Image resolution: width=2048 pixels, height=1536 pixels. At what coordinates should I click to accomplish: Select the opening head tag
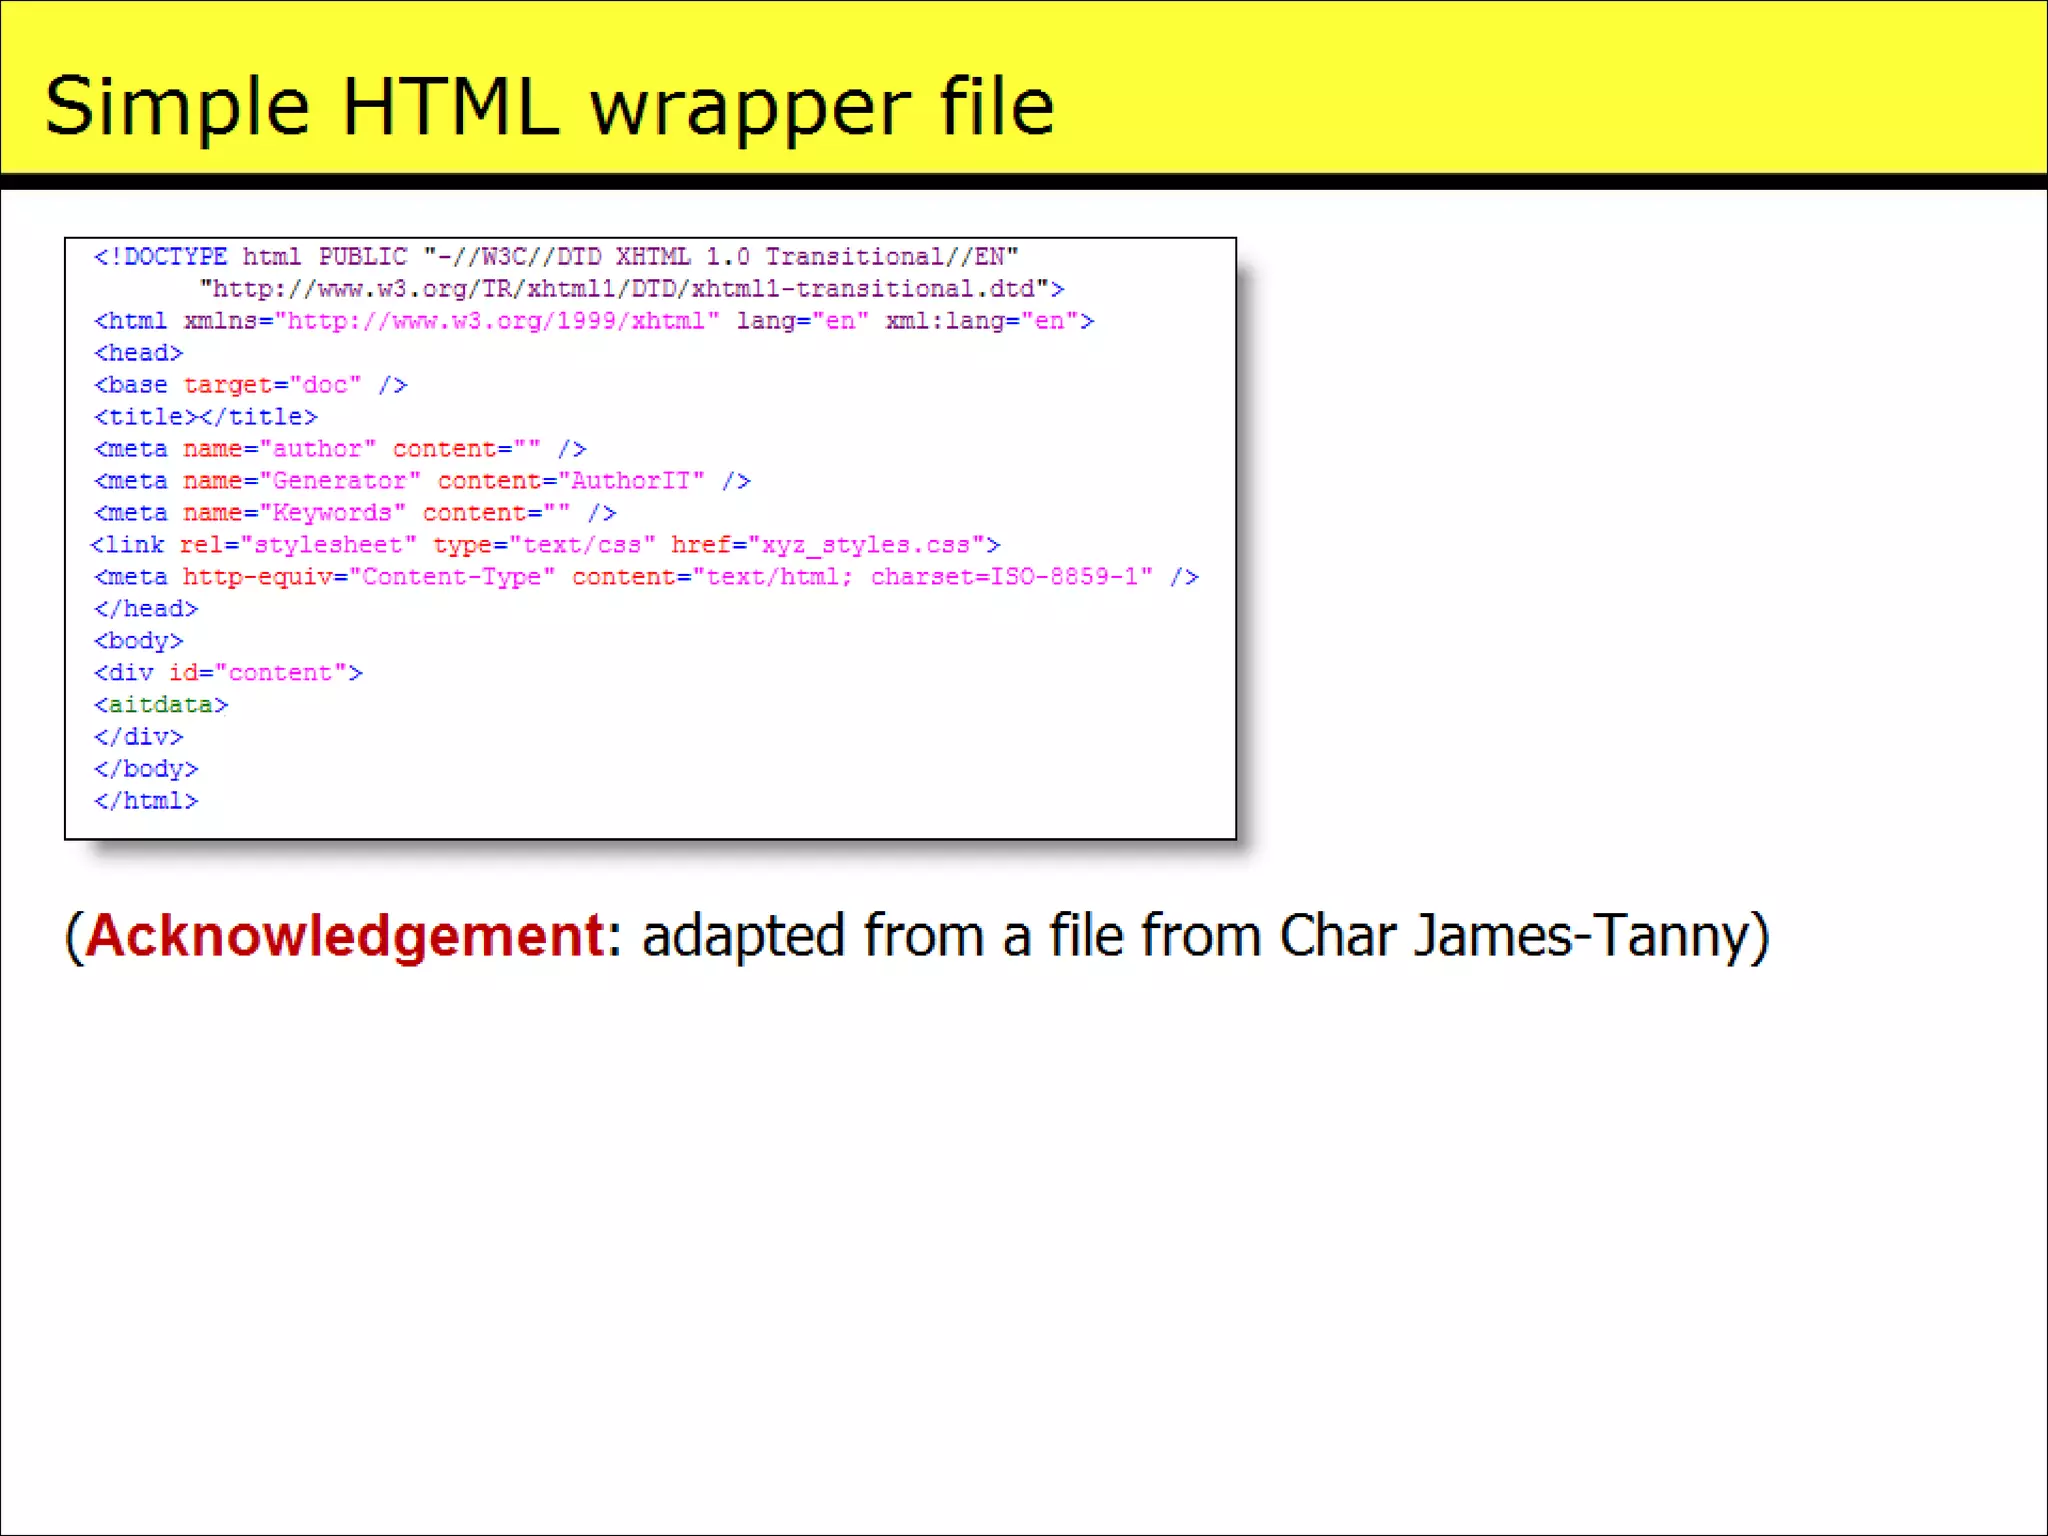[x=139, y=353]
